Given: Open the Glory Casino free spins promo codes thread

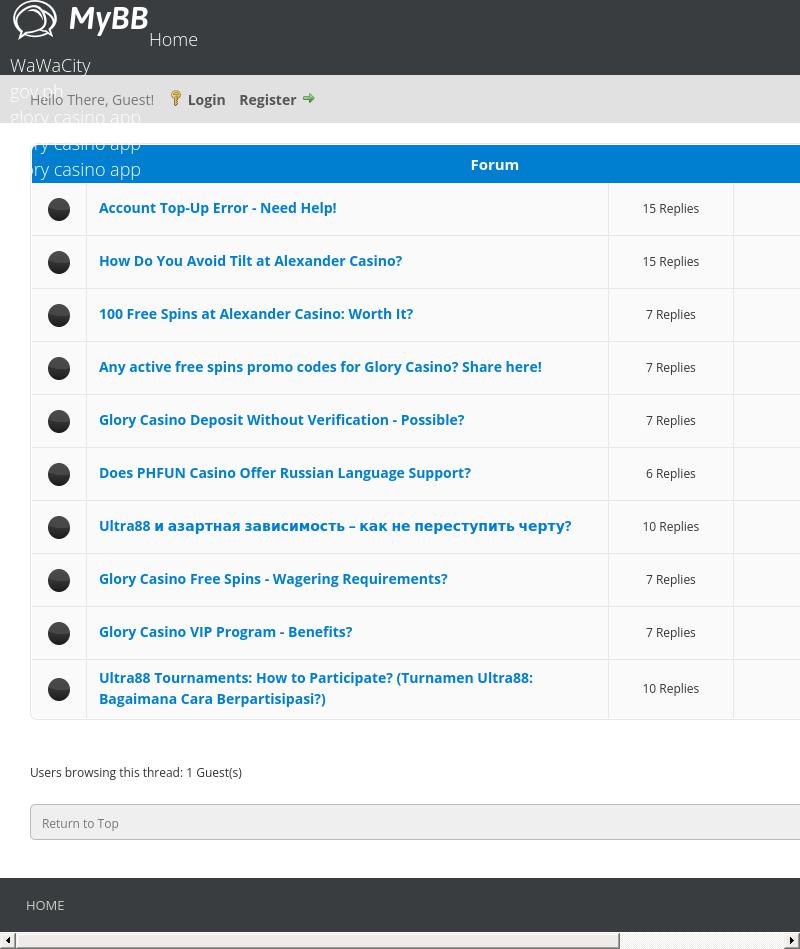Looking at the screenshot, I should coord(320,367).
